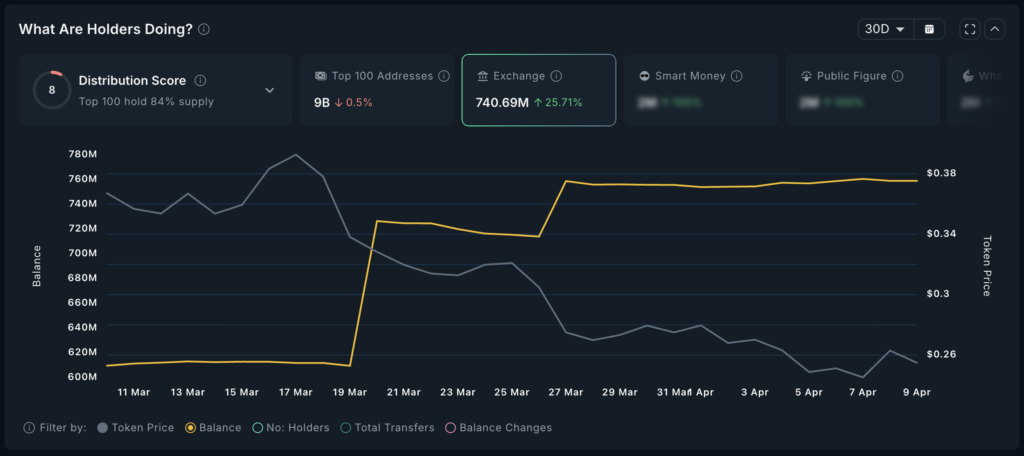The image size is (1024, 456).
Task: Click the Public Figure icon
Action: [806, 76]
